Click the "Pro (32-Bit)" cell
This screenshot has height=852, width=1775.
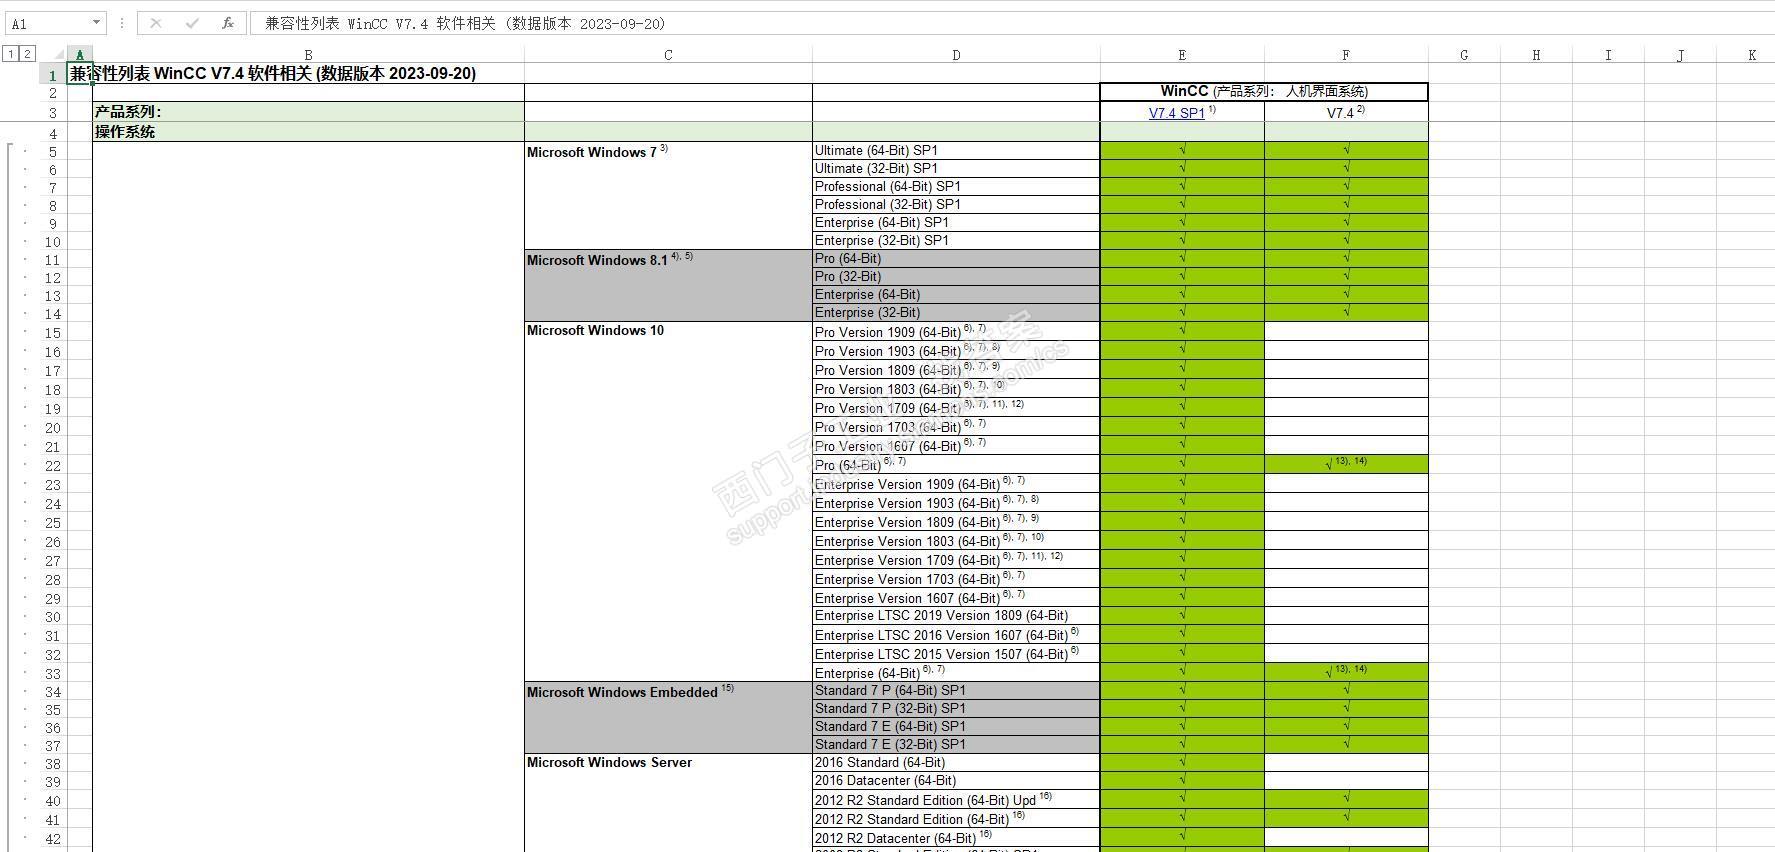[x=956, y=277]
